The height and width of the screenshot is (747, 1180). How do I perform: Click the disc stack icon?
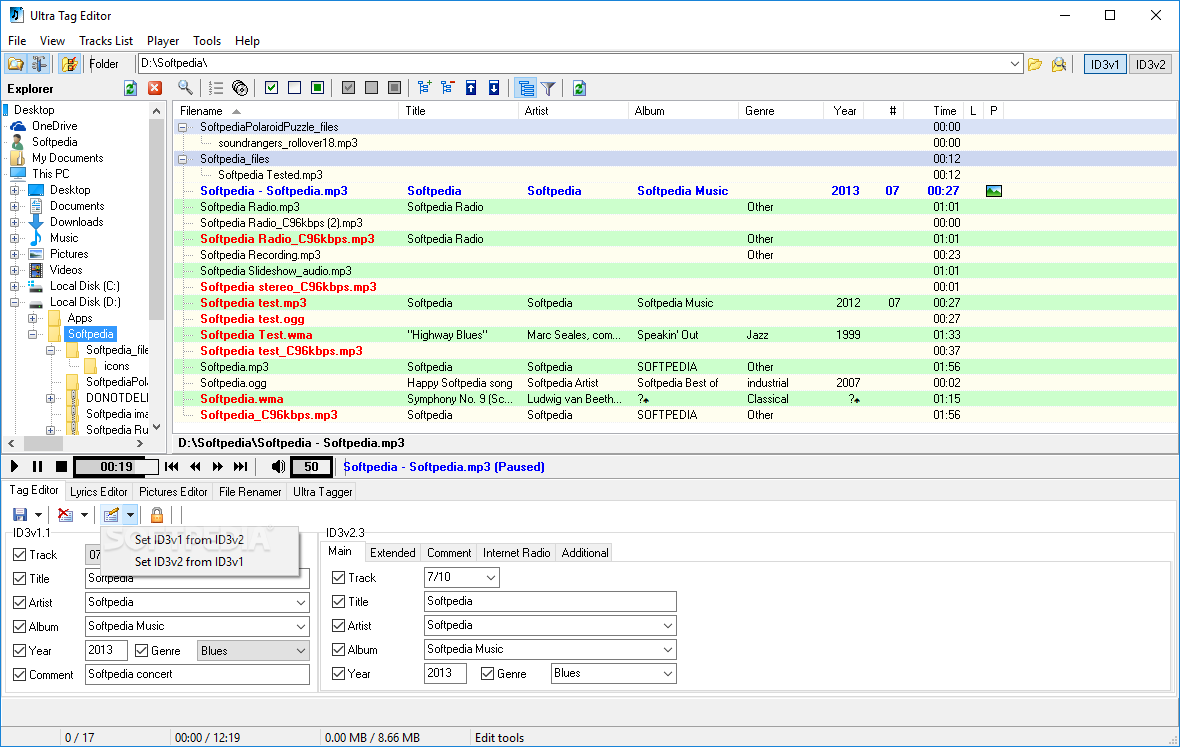pyautogui.click(x=240, y=88)
